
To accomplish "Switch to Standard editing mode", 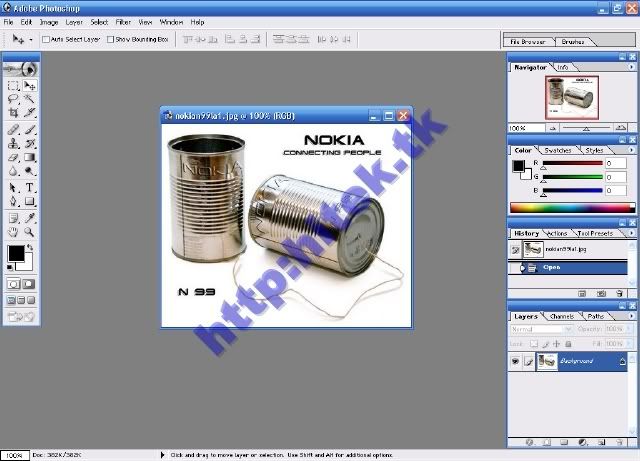I will pyautogui.click(x=13, y=284).
